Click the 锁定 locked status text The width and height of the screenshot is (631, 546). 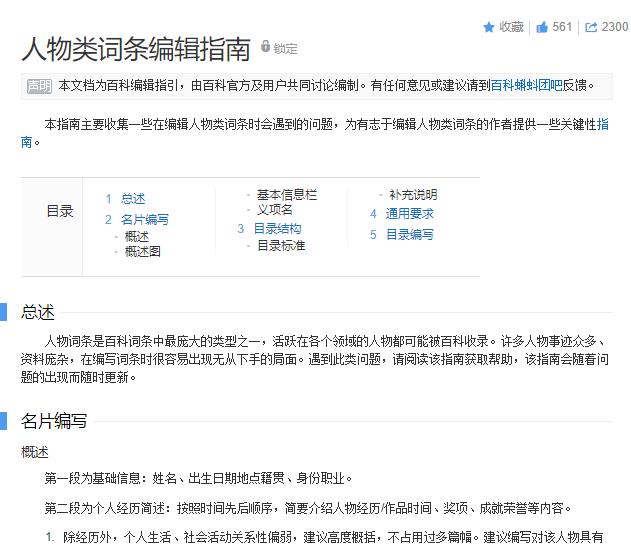[x=285, y=49]
